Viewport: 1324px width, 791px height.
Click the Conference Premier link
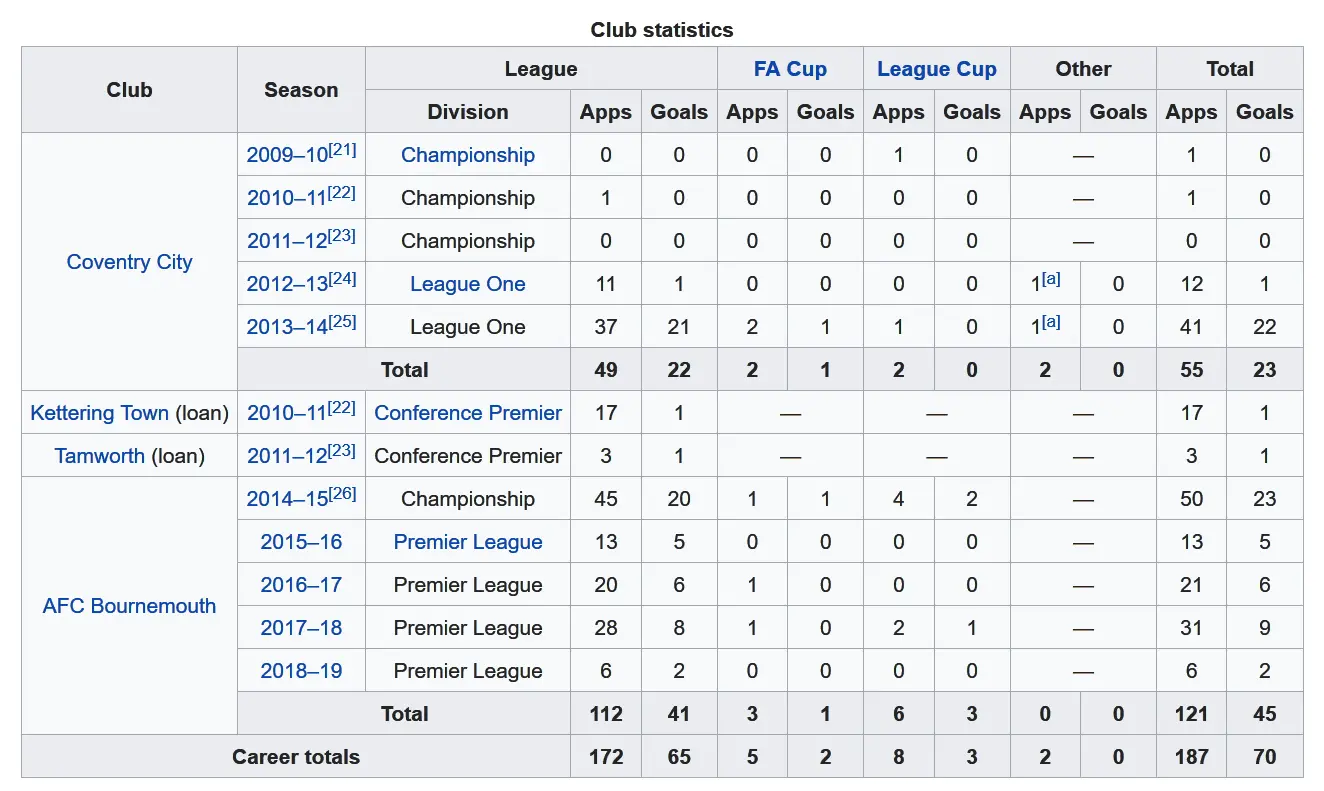[467, 413]
